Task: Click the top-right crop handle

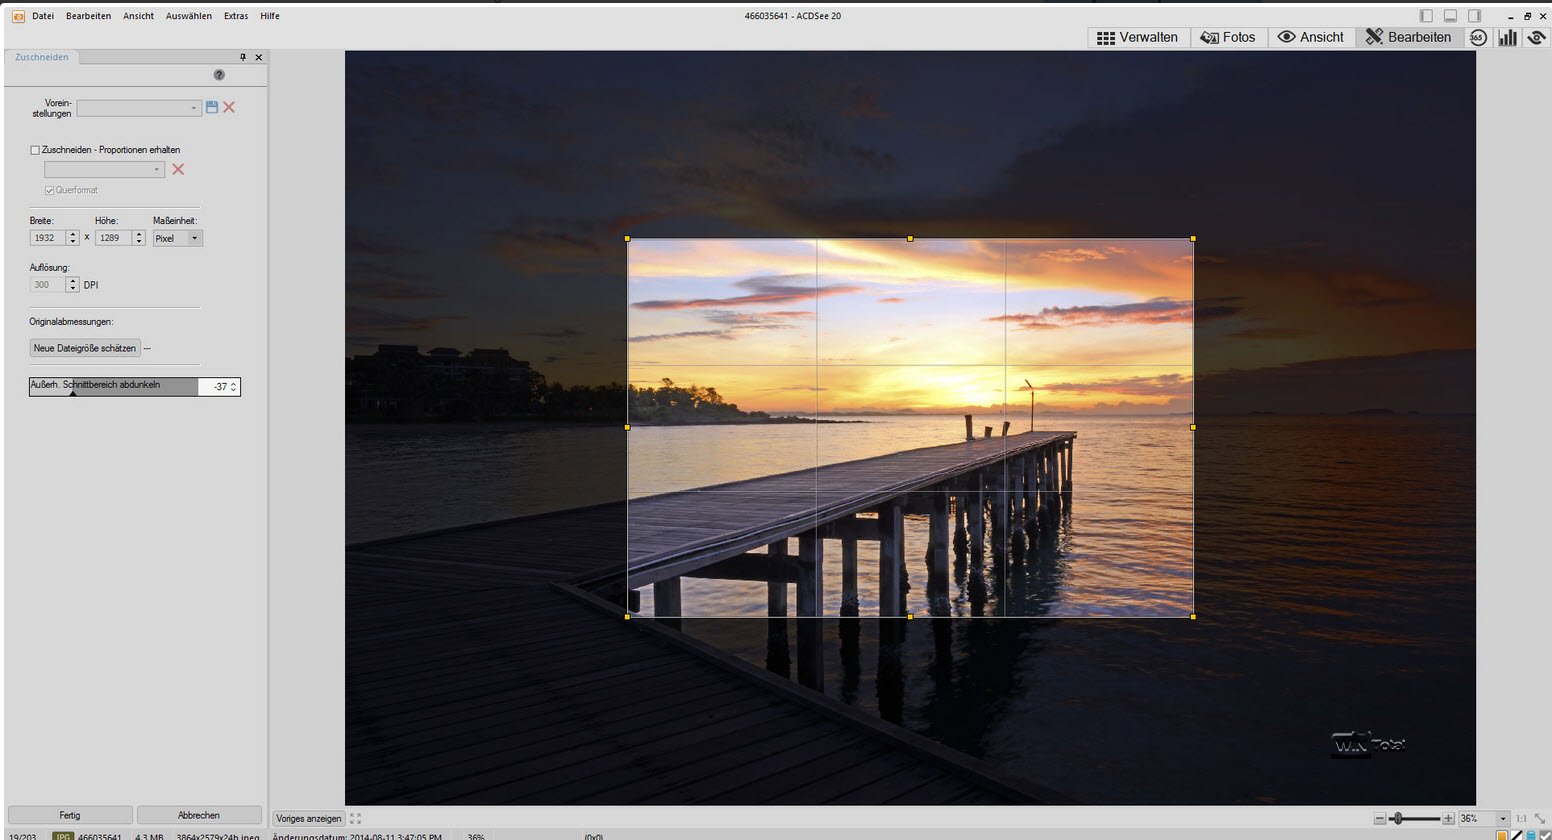Action: tap(1193, 238)
